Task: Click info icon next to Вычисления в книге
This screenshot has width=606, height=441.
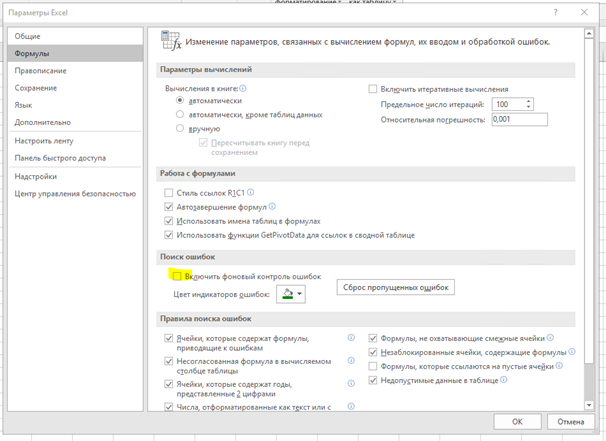Action: 243,88
